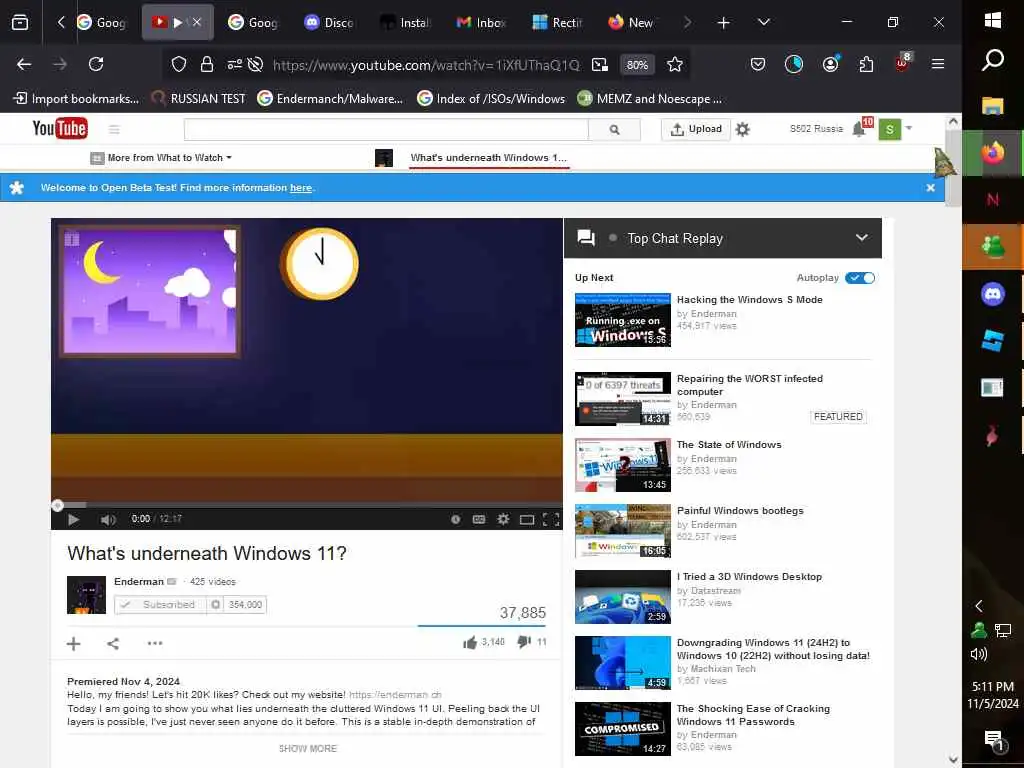Switch to the Recti browser tab
Viewport: 1024px width, 768px height.
pos(557,22)
